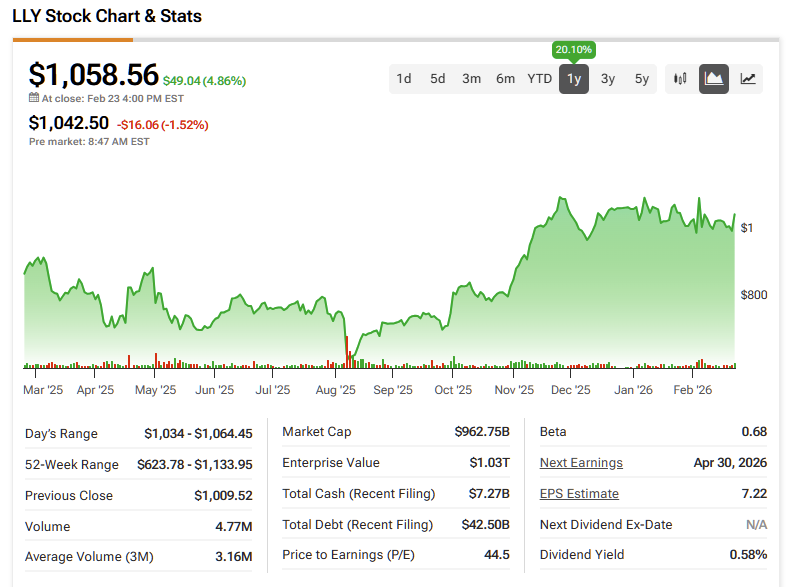789x587 pixels.
Task: Click the Next Dividend Ex-Date N/A value
Action: (756, 525)
